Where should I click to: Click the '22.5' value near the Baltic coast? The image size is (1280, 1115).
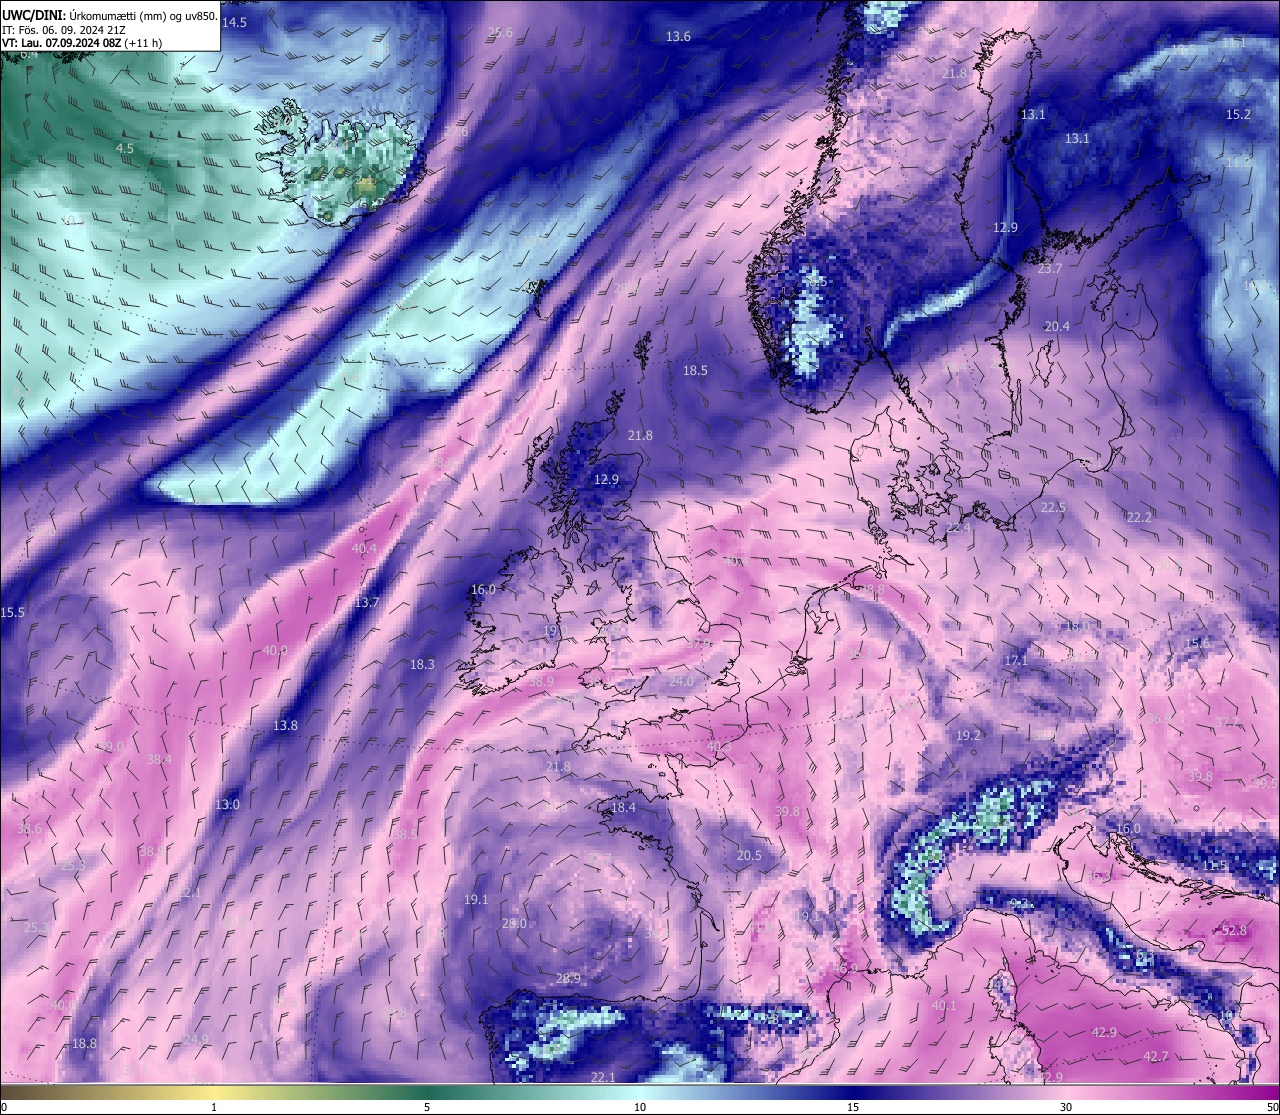1053,507
